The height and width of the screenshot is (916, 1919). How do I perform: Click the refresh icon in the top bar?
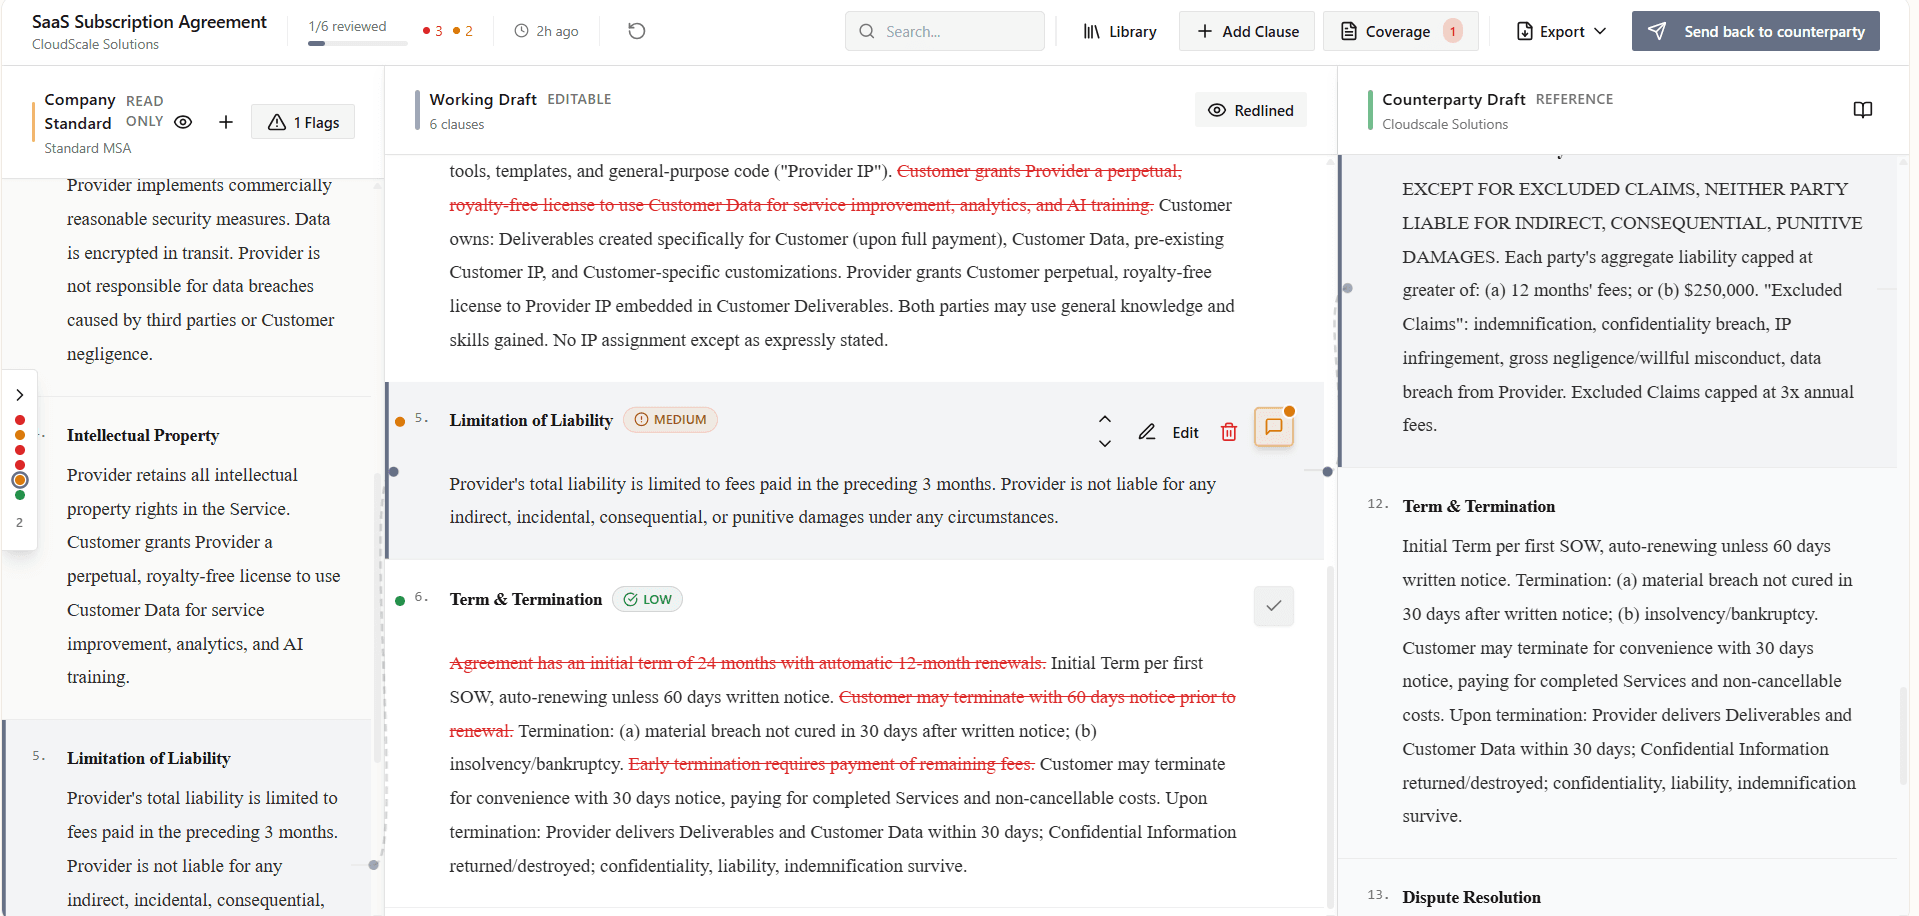[636, 31]
